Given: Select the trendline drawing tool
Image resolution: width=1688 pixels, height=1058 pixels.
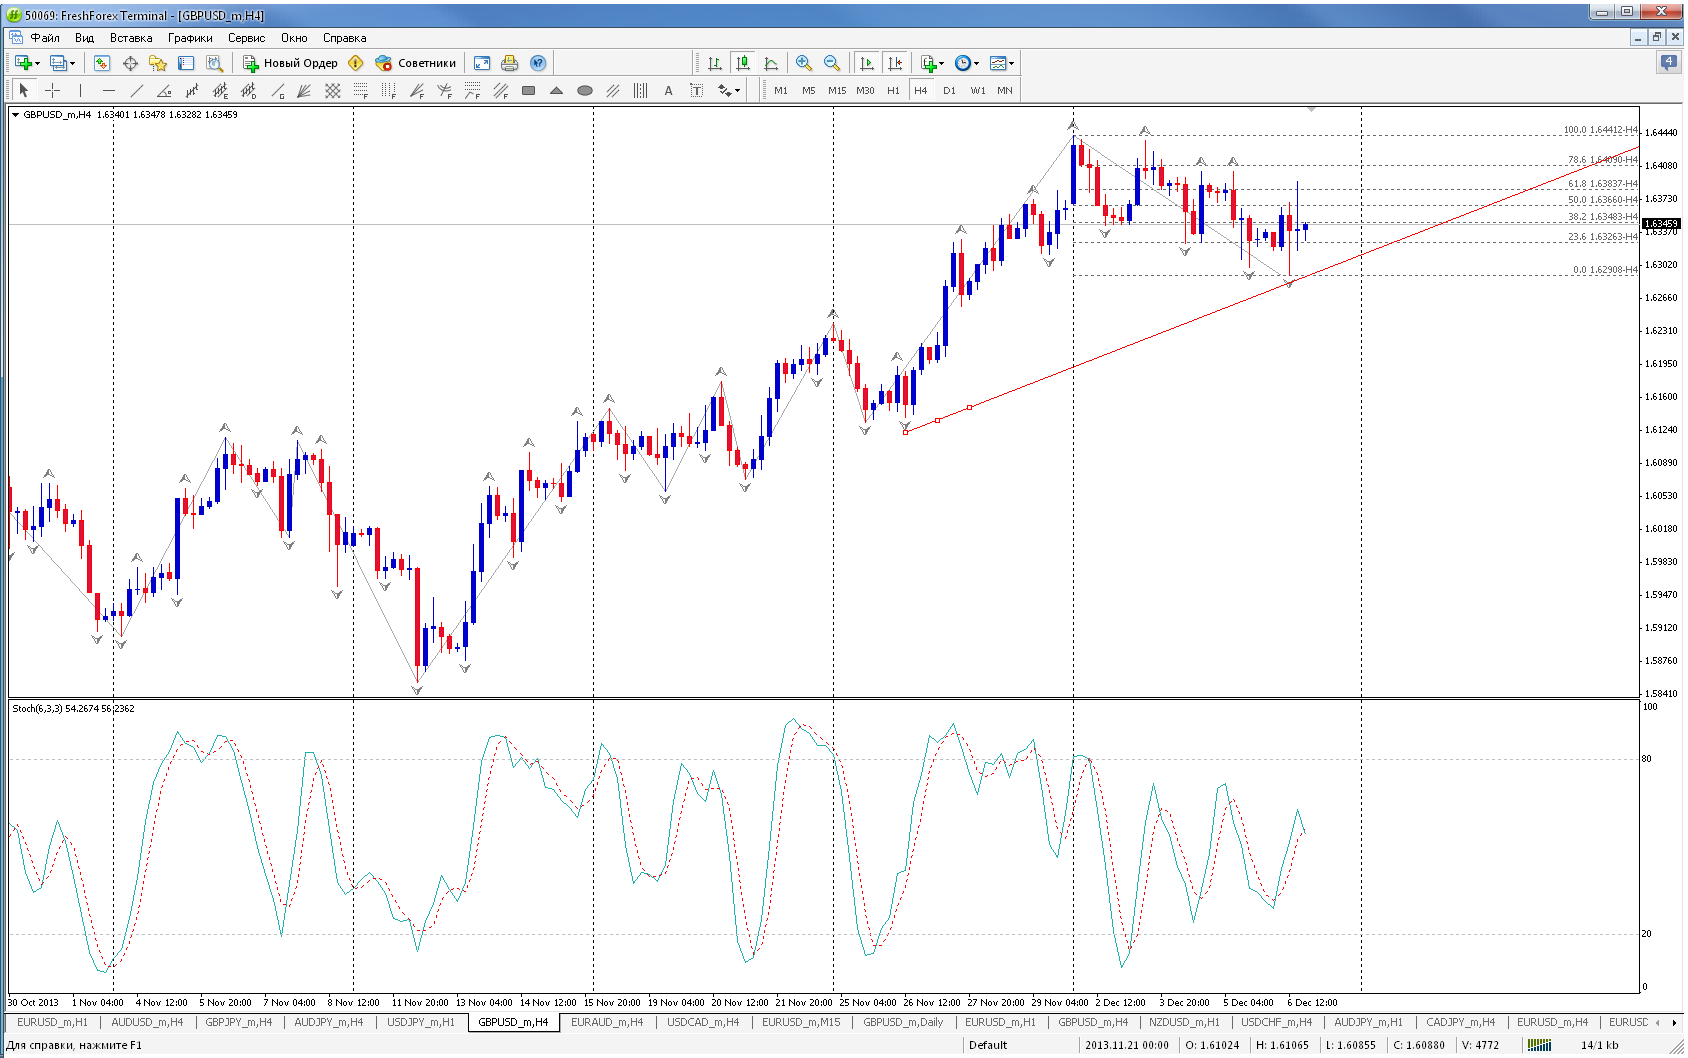Looking at the screenshot, I should click(137, 91).
